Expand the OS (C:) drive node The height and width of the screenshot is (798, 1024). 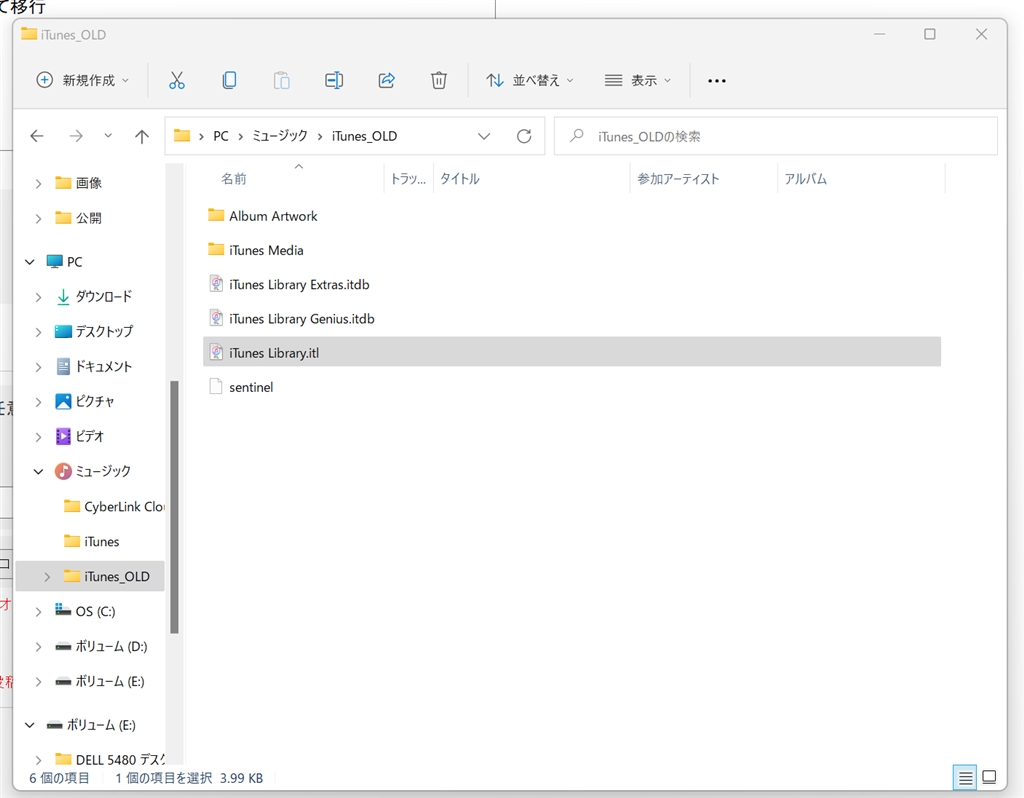39,611
